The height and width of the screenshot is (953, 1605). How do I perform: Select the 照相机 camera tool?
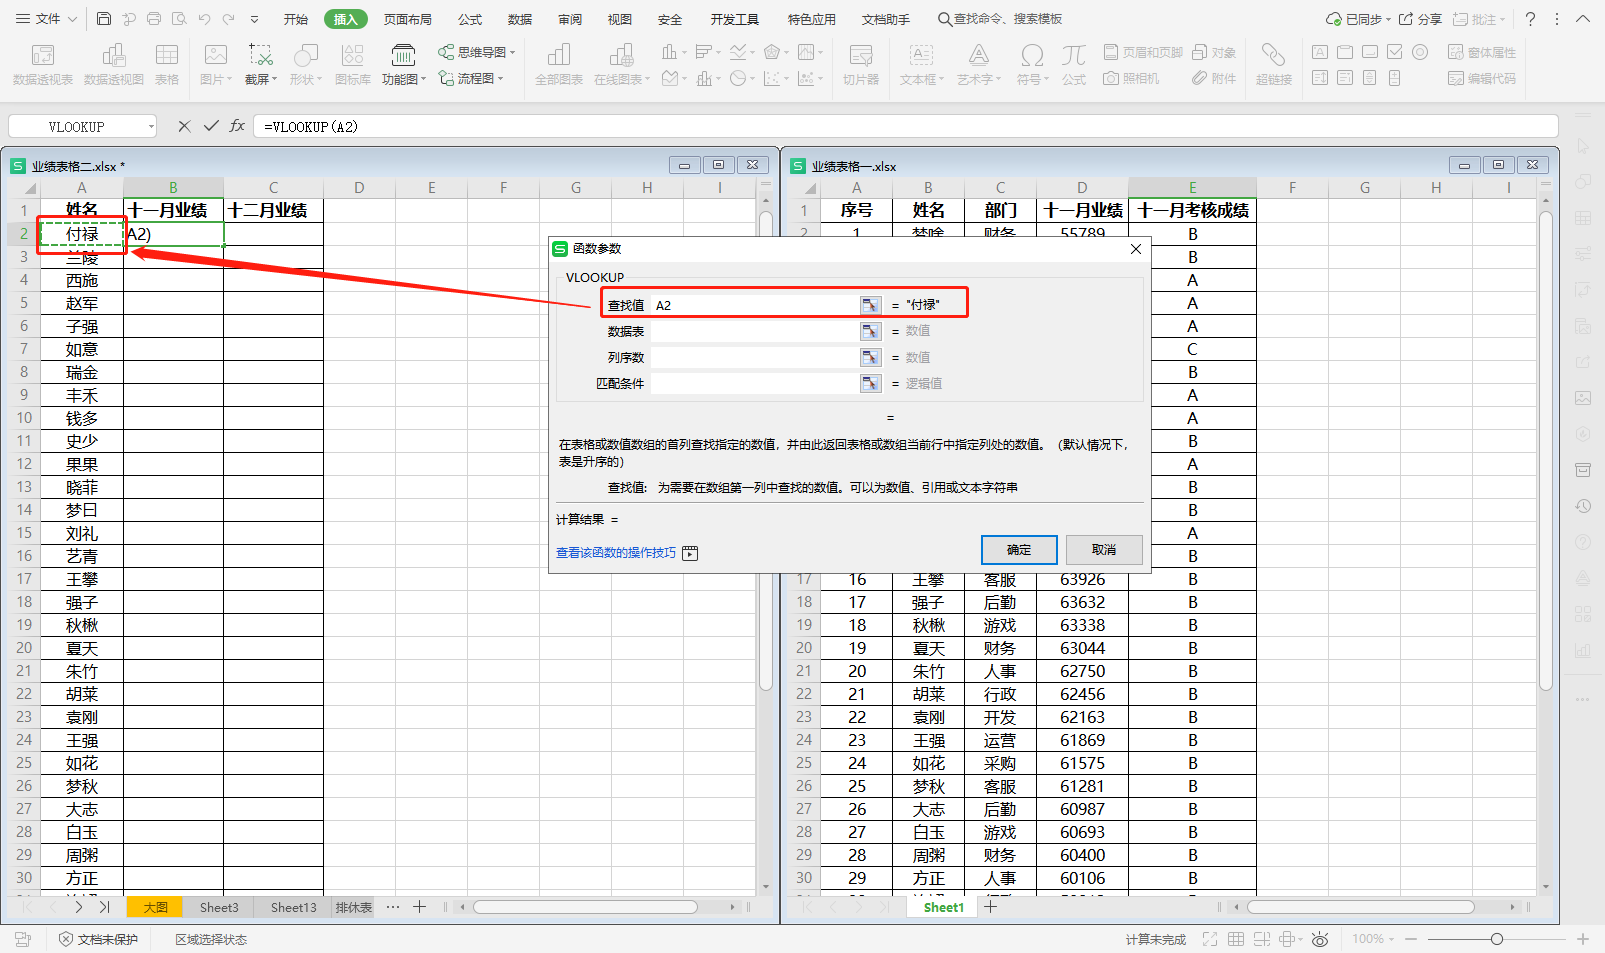pyautogui.click(x=1133, y=79)
